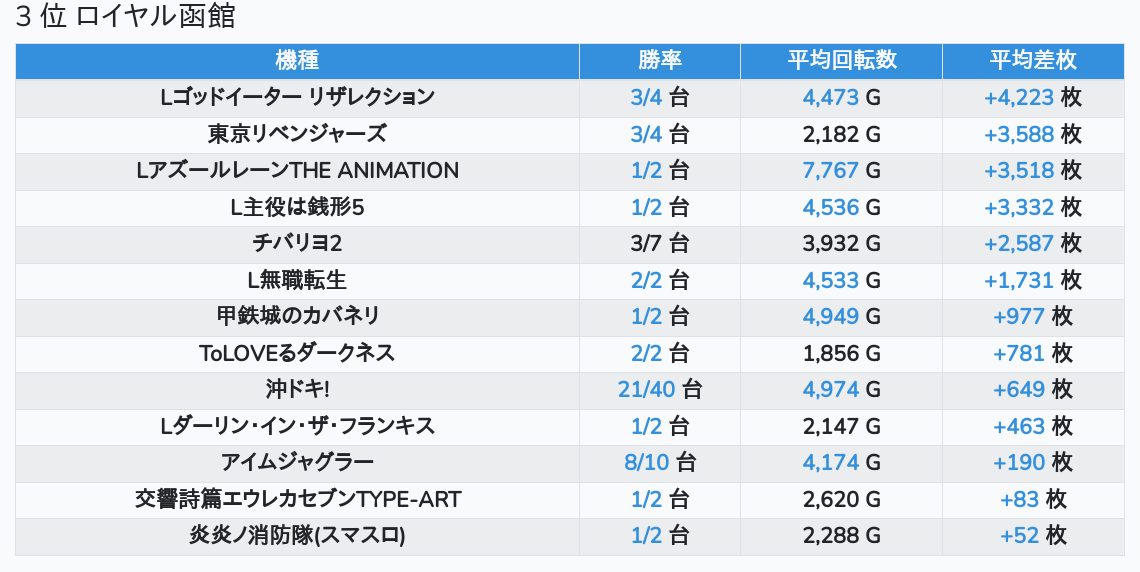The image size is (1140, 572).
Task: Click the L主役は銭形5 machine name
Action: click(297, 208)
